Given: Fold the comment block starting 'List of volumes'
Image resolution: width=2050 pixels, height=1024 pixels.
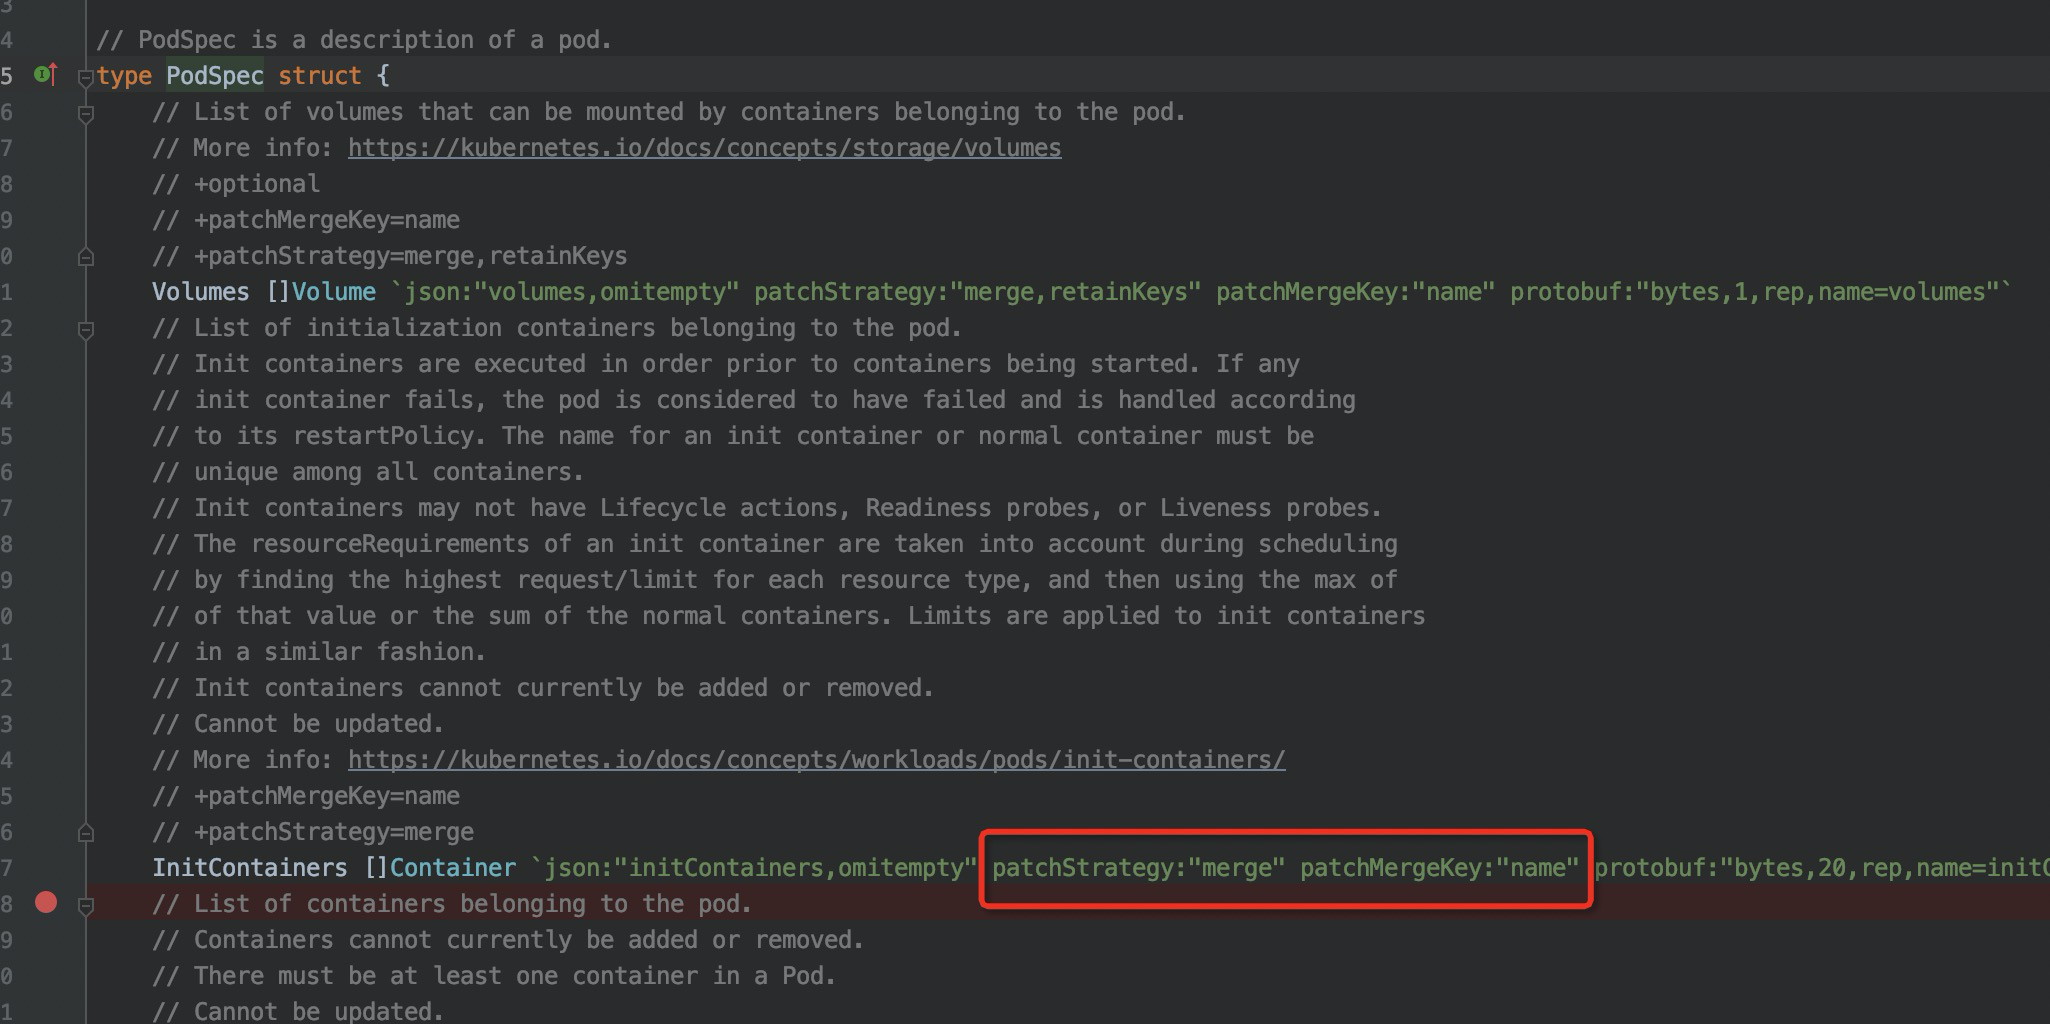Looking at the screenshot, I should 86,114.
